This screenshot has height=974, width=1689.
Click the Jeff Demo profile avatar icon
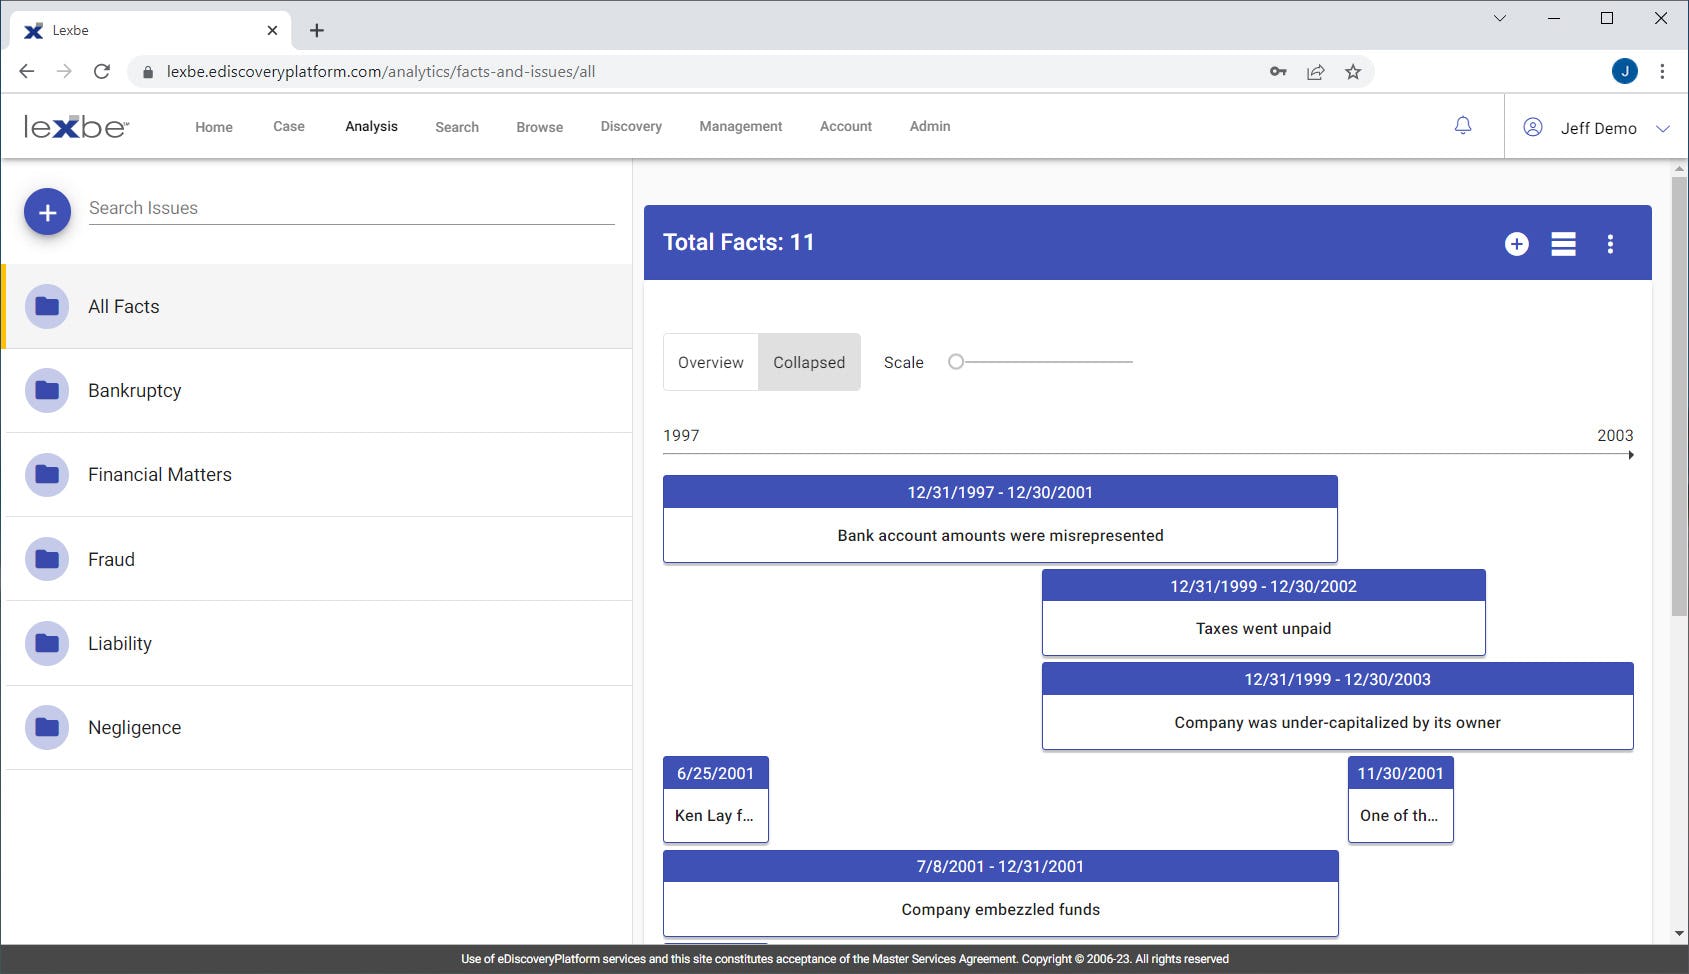pos(1531,127)
